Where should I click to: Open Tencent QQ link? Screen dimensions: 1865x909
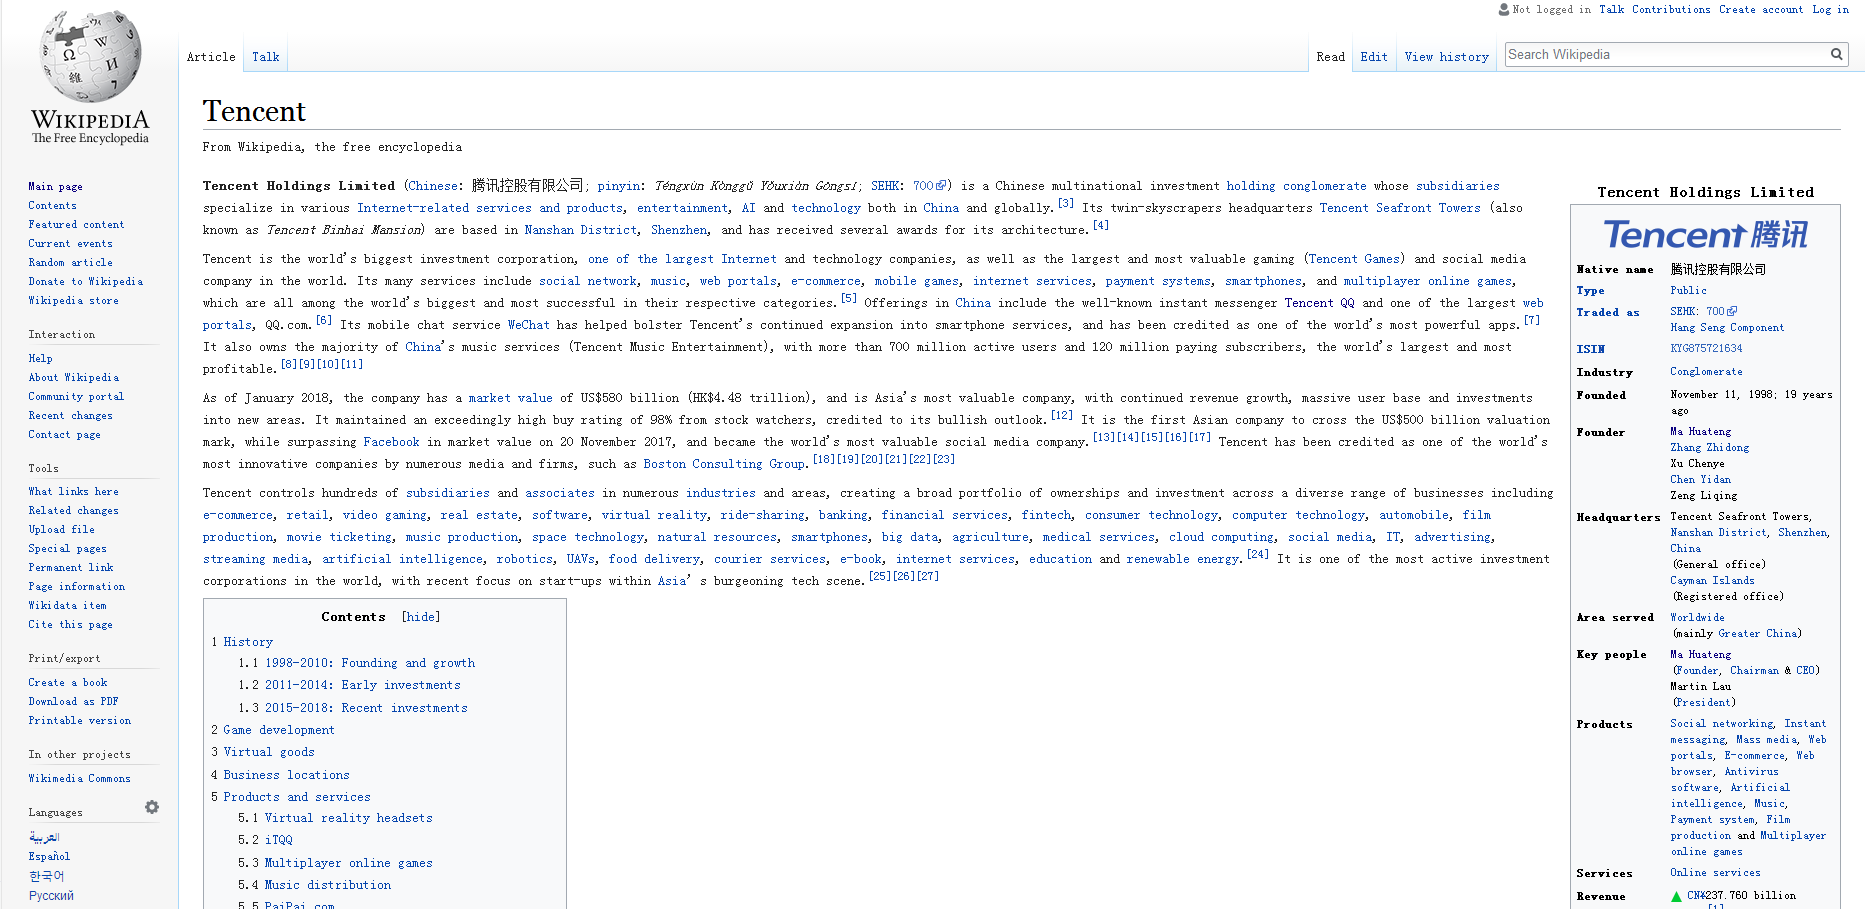click(1319, 303)
